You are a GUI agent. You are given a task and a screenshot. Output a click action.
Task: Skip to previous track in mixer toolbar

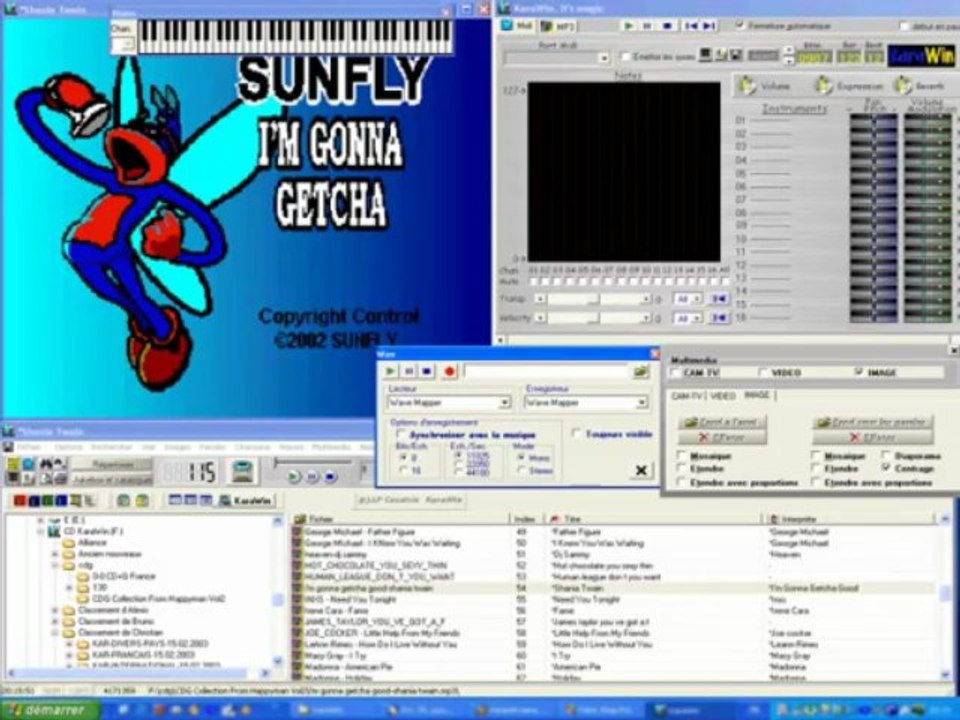(691, 26)
